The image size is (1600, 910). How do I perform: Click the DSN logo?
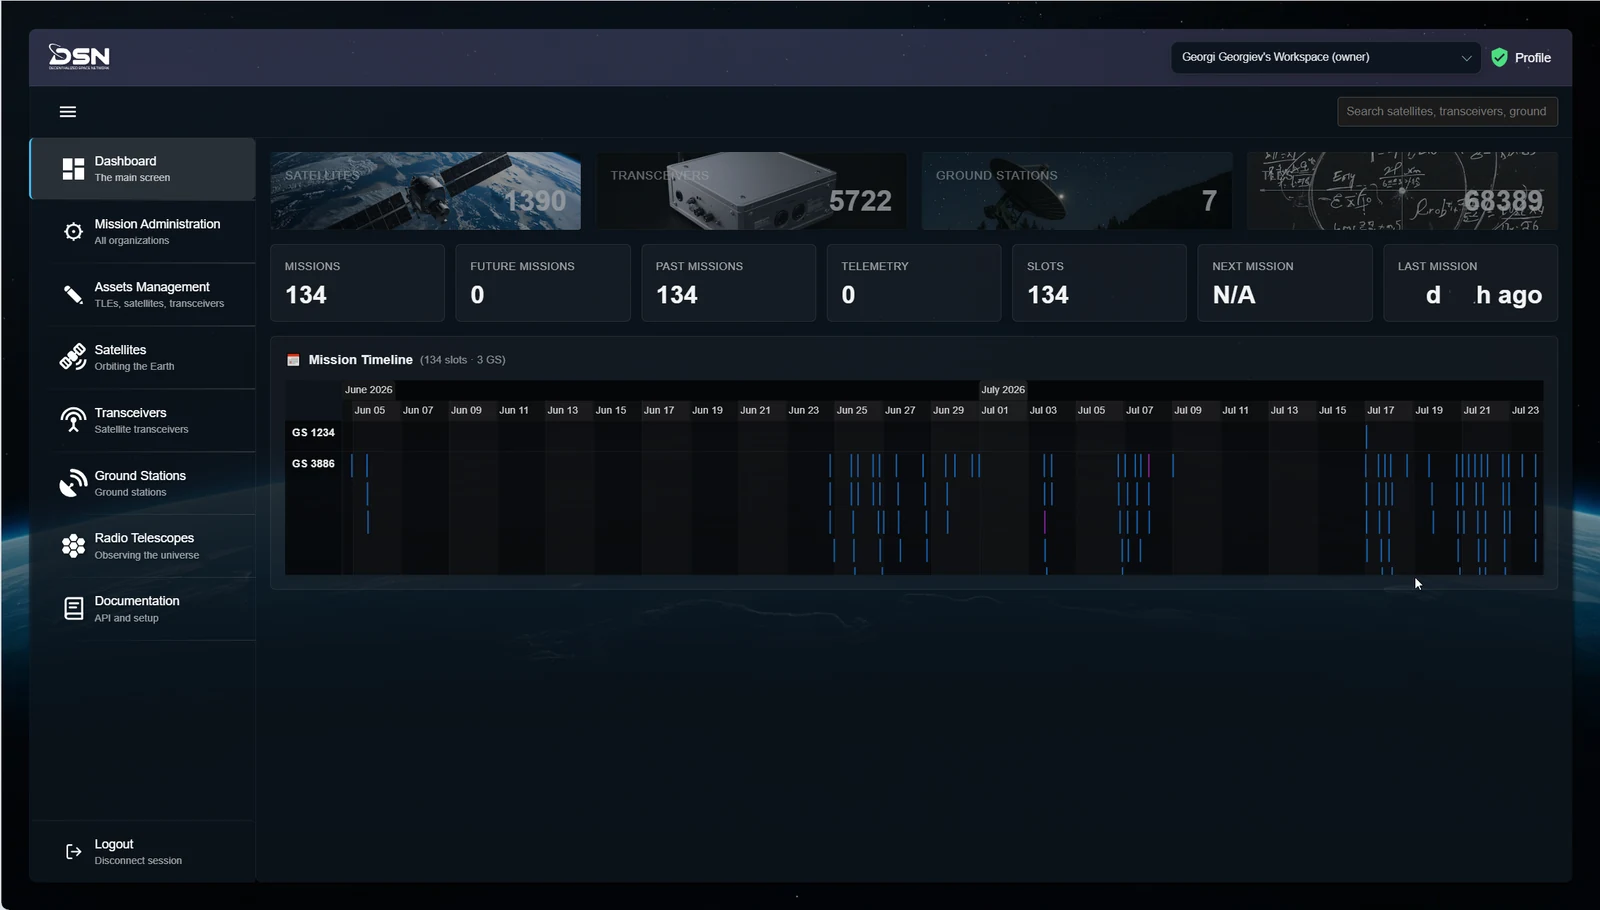[x=79, y=57]
